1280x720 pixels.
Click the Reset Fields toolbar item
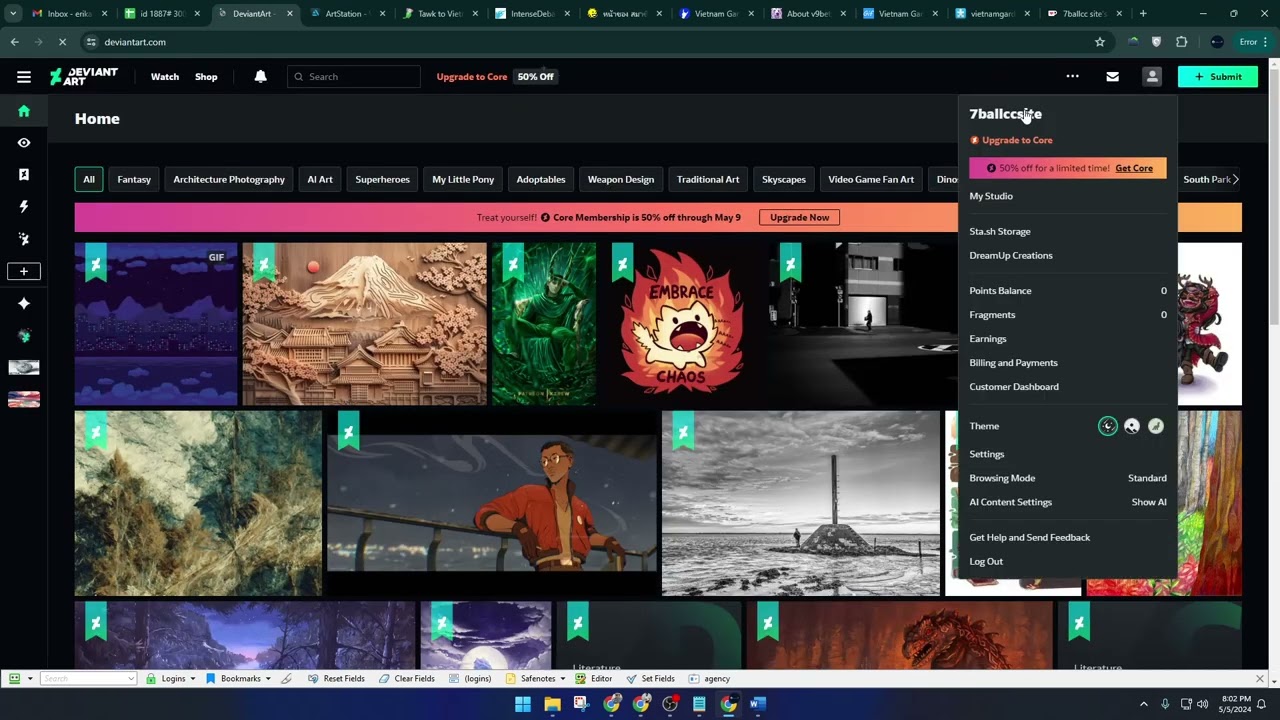pyautogui.click(x=336, y=678)
